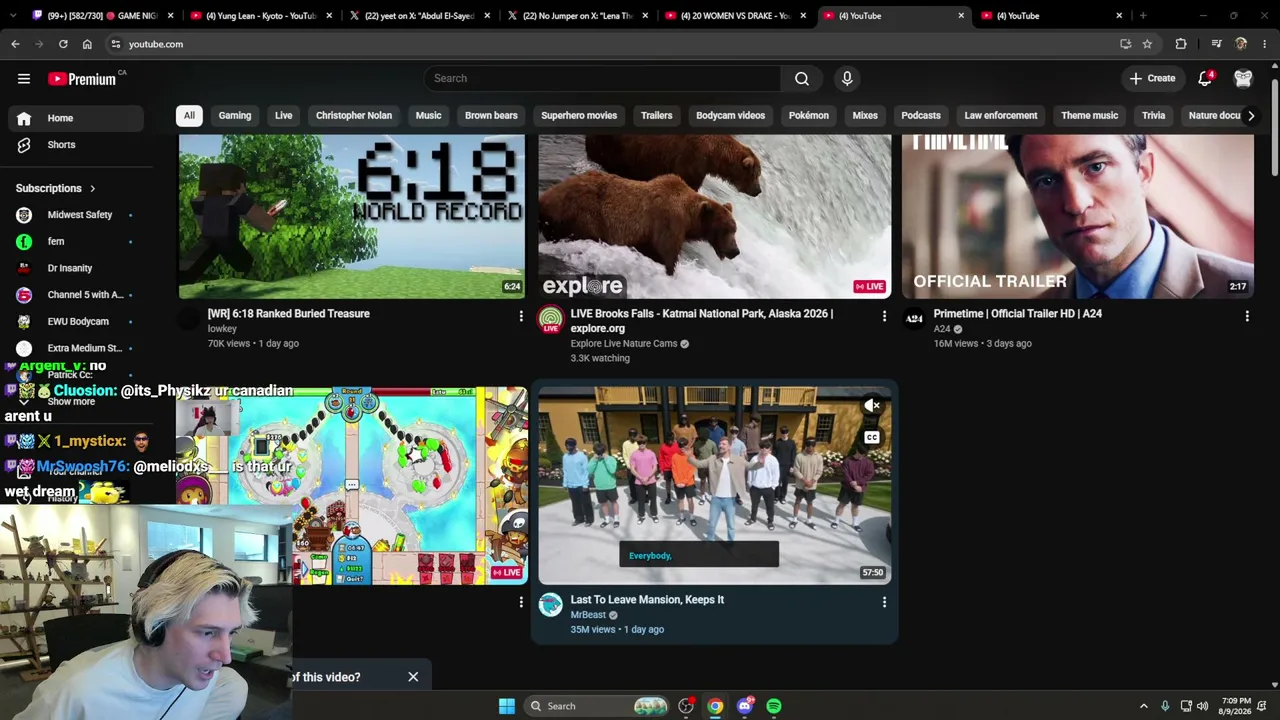Expand the Subscriptions section arrow
Viewport: 1280px width, 720px height.
coord(92,189)
